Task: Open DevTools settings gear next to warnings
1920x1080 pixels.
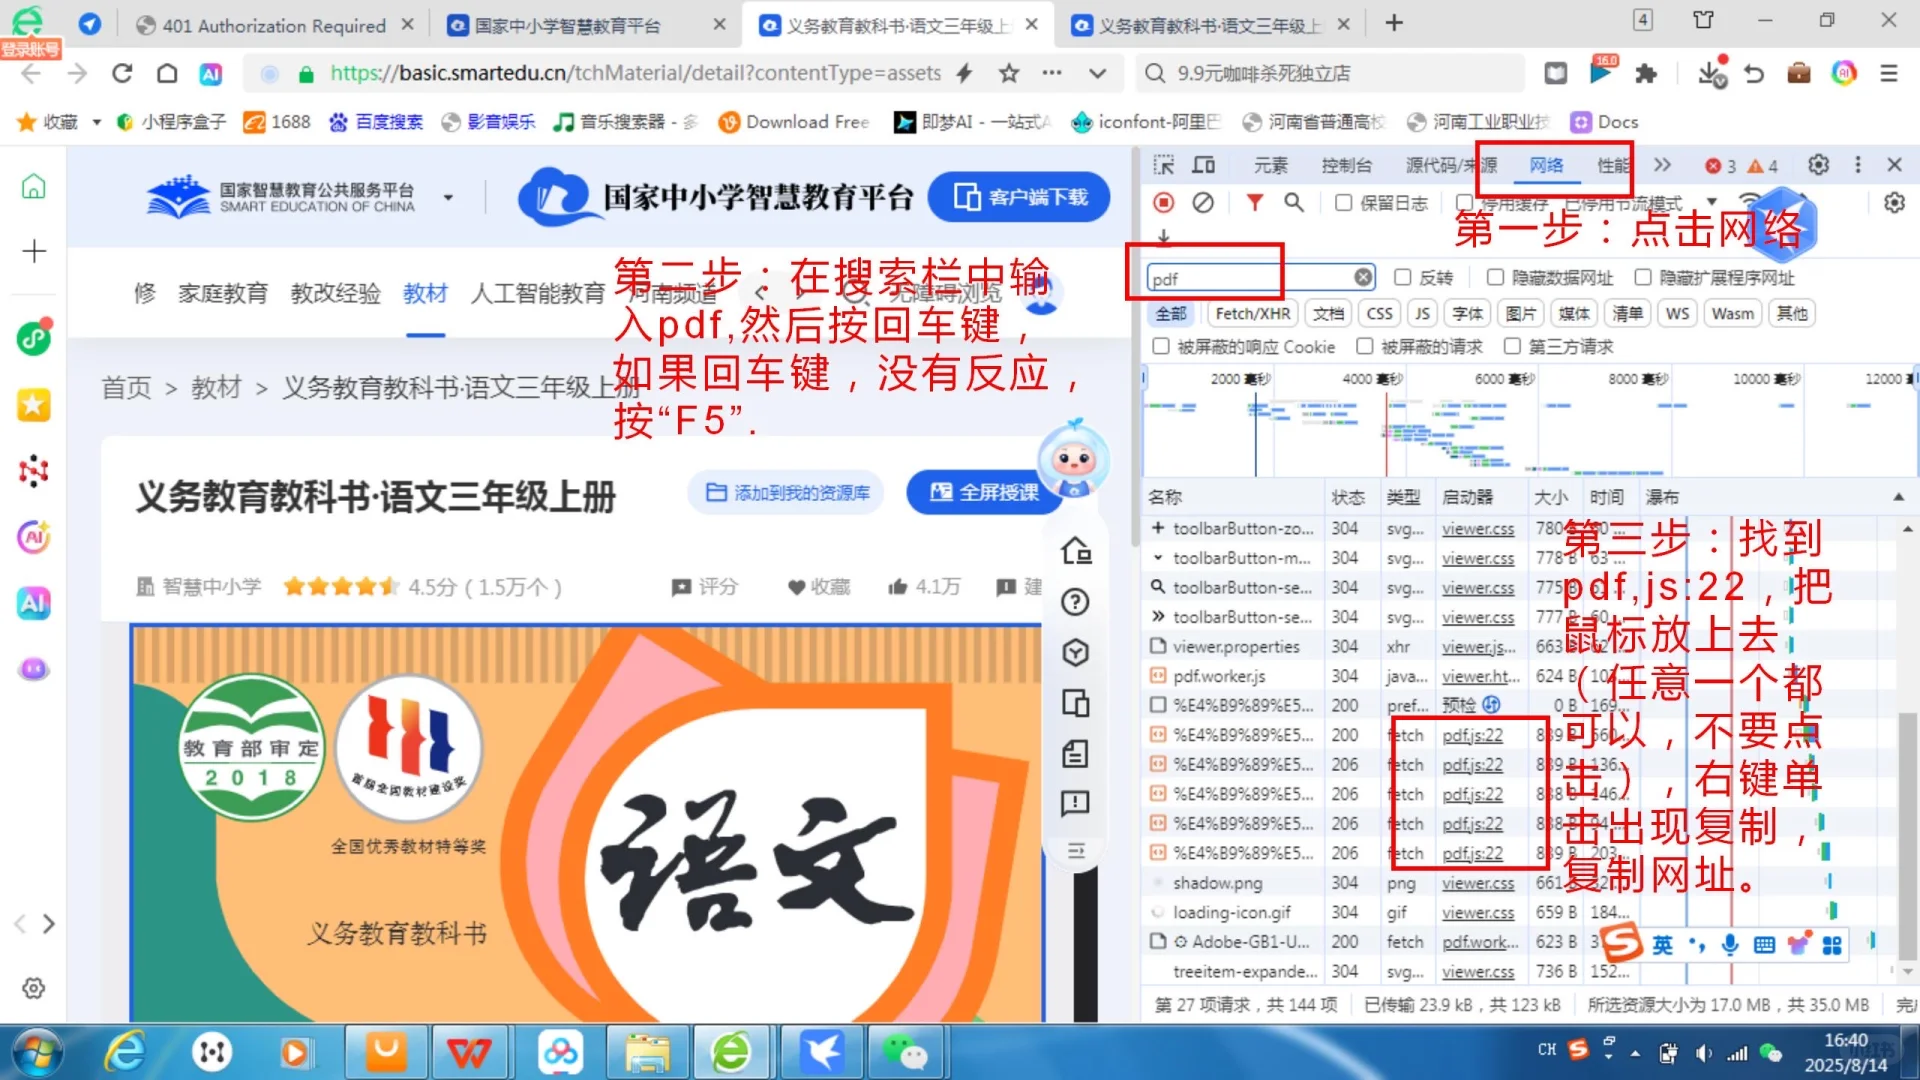Action: pyautogui.click(x=1819, y=165)
